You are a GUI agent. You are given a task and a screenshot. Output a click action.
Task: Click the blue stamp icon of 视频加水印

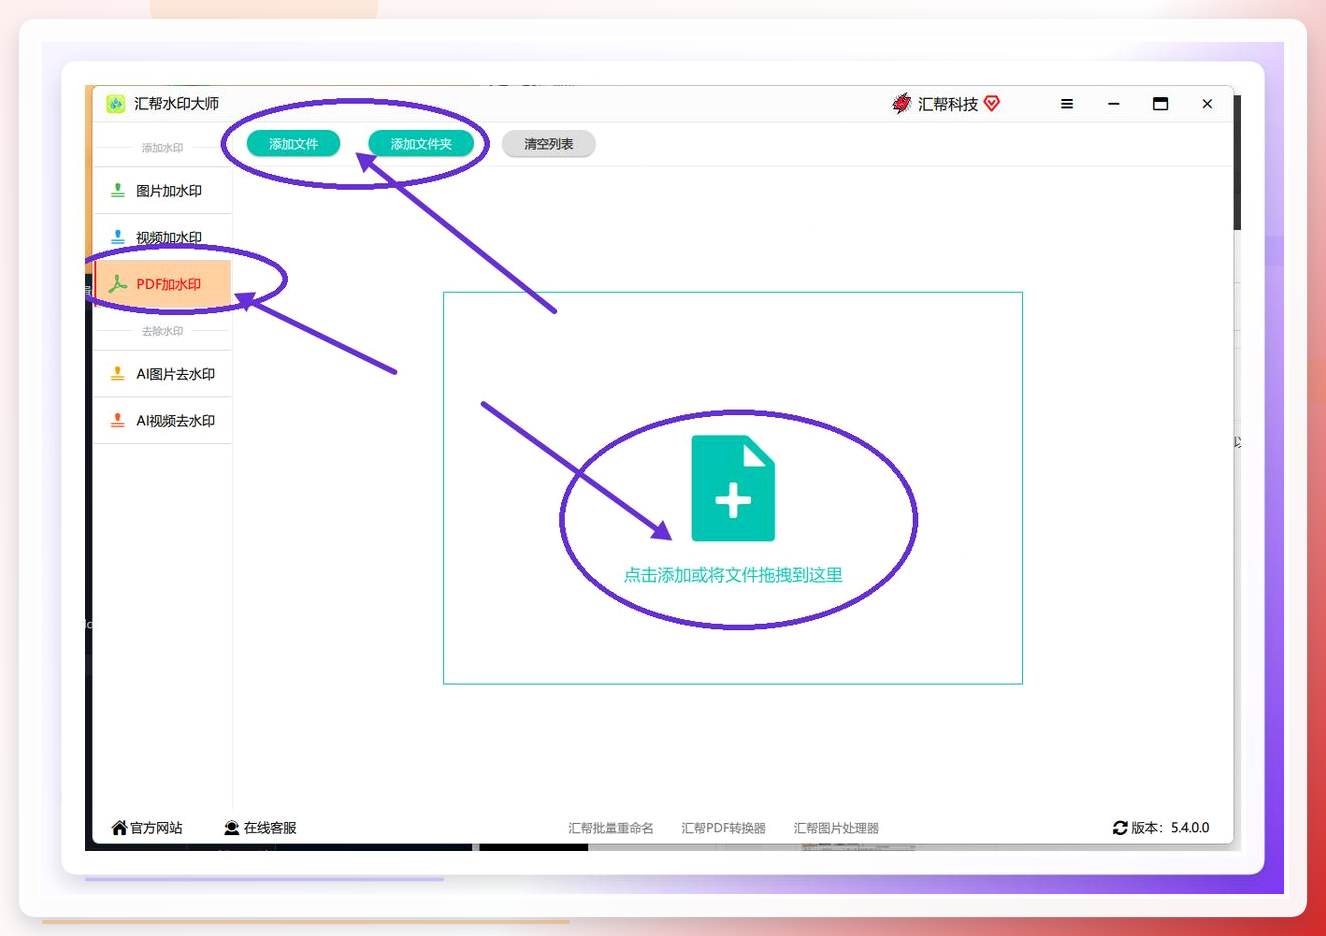[x=118, y=237]
